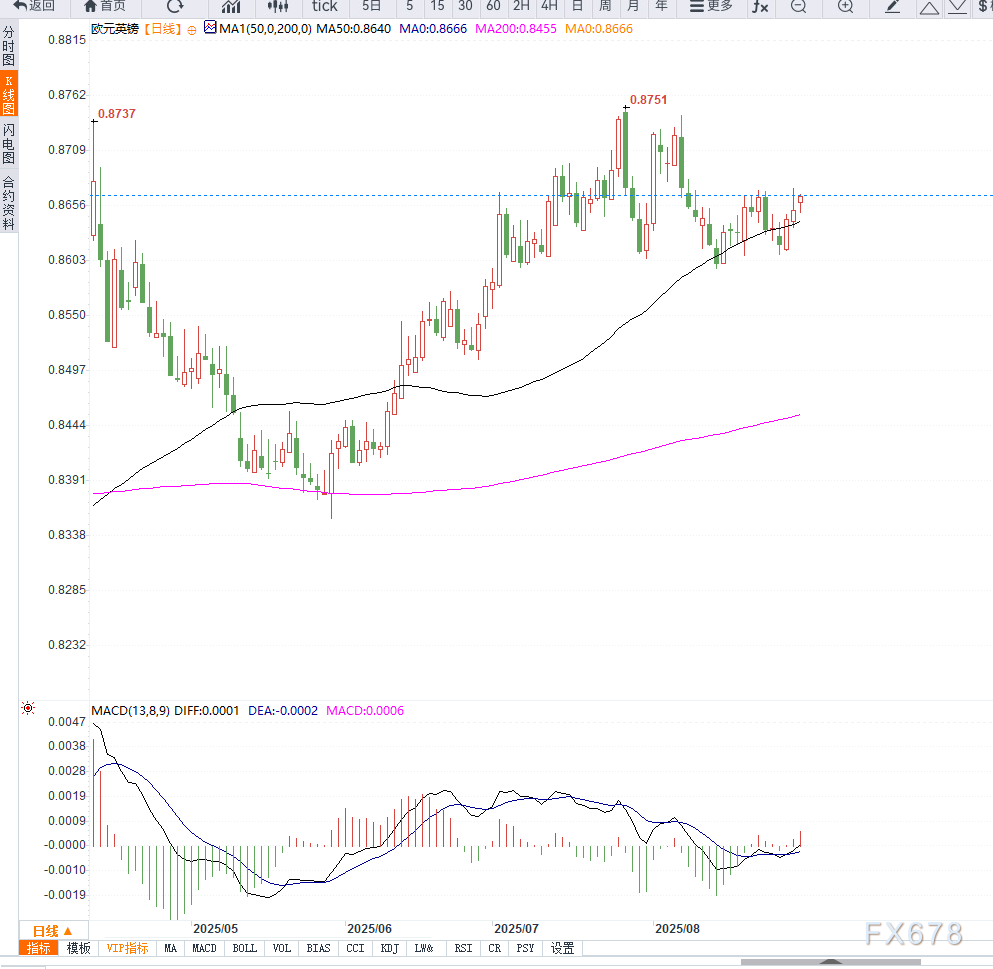Select the pencil drawing tool icon
Image resolution: width=993 pixels, height=969 pixels.
pos(893,6)
